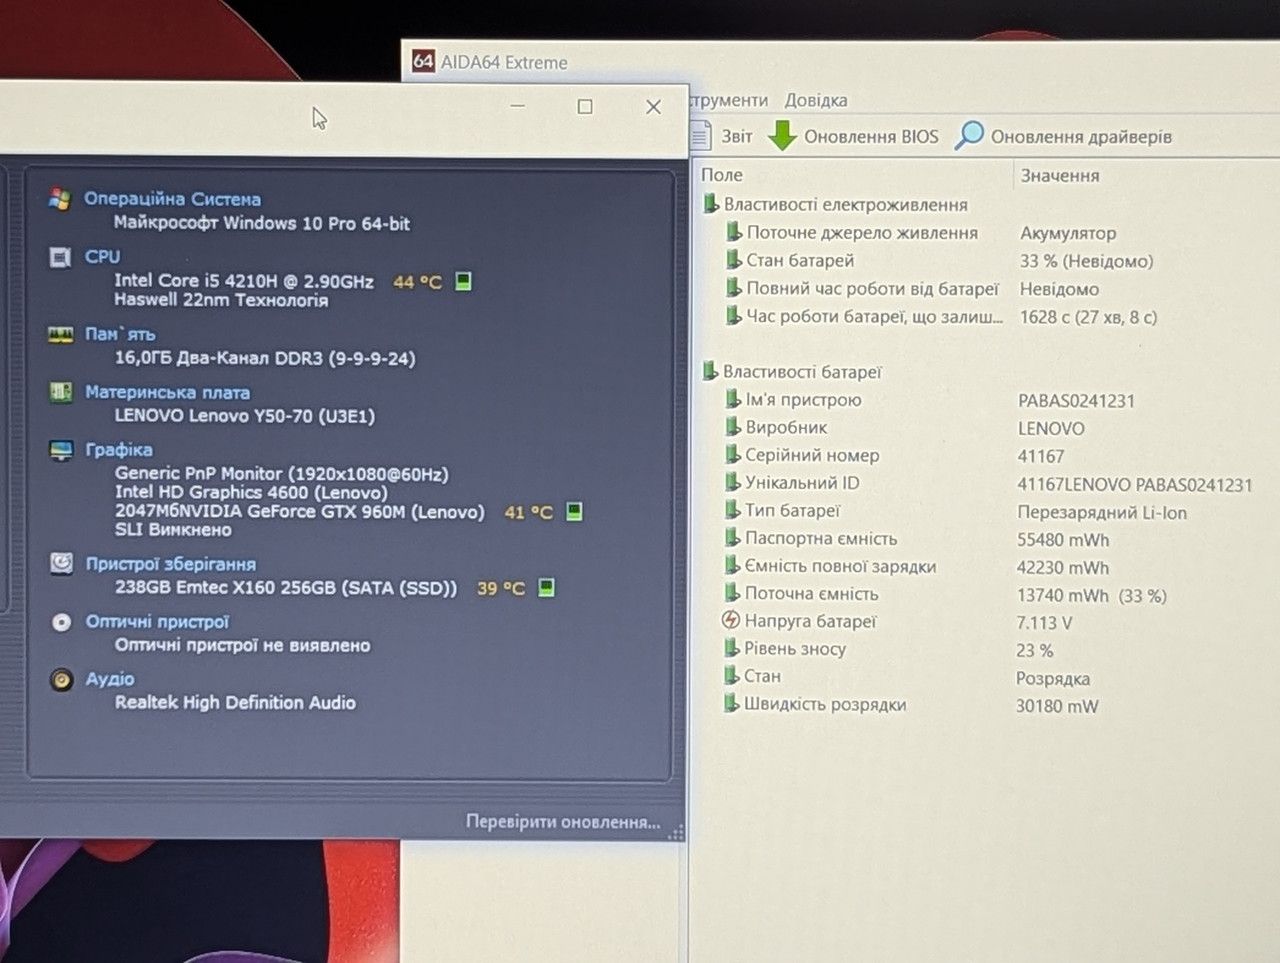The height and width of the screenshot is (963, 1280).
Task: Click the value Перезарядний Li-Ion
Action: tap(1102, 512)
